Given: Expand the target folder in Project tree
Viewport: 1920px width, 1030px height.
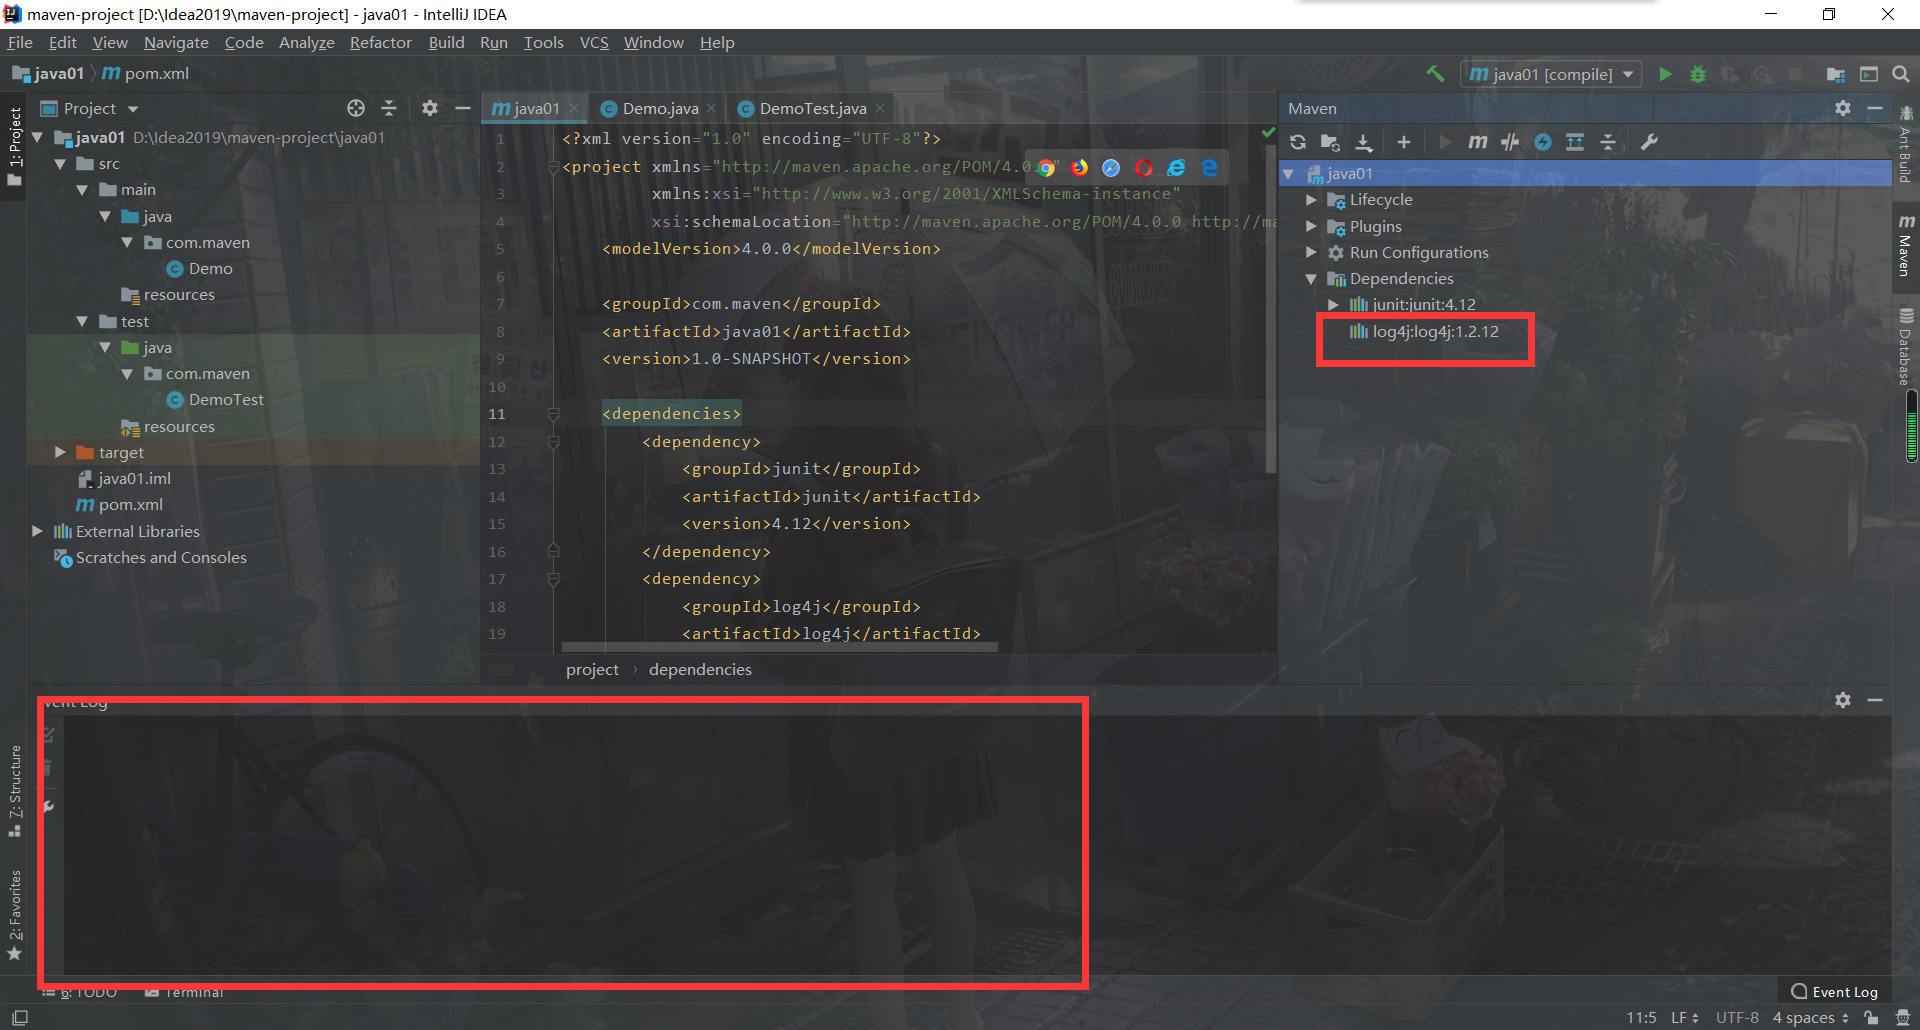Looking at the screenshot, I should pos(60,452).
